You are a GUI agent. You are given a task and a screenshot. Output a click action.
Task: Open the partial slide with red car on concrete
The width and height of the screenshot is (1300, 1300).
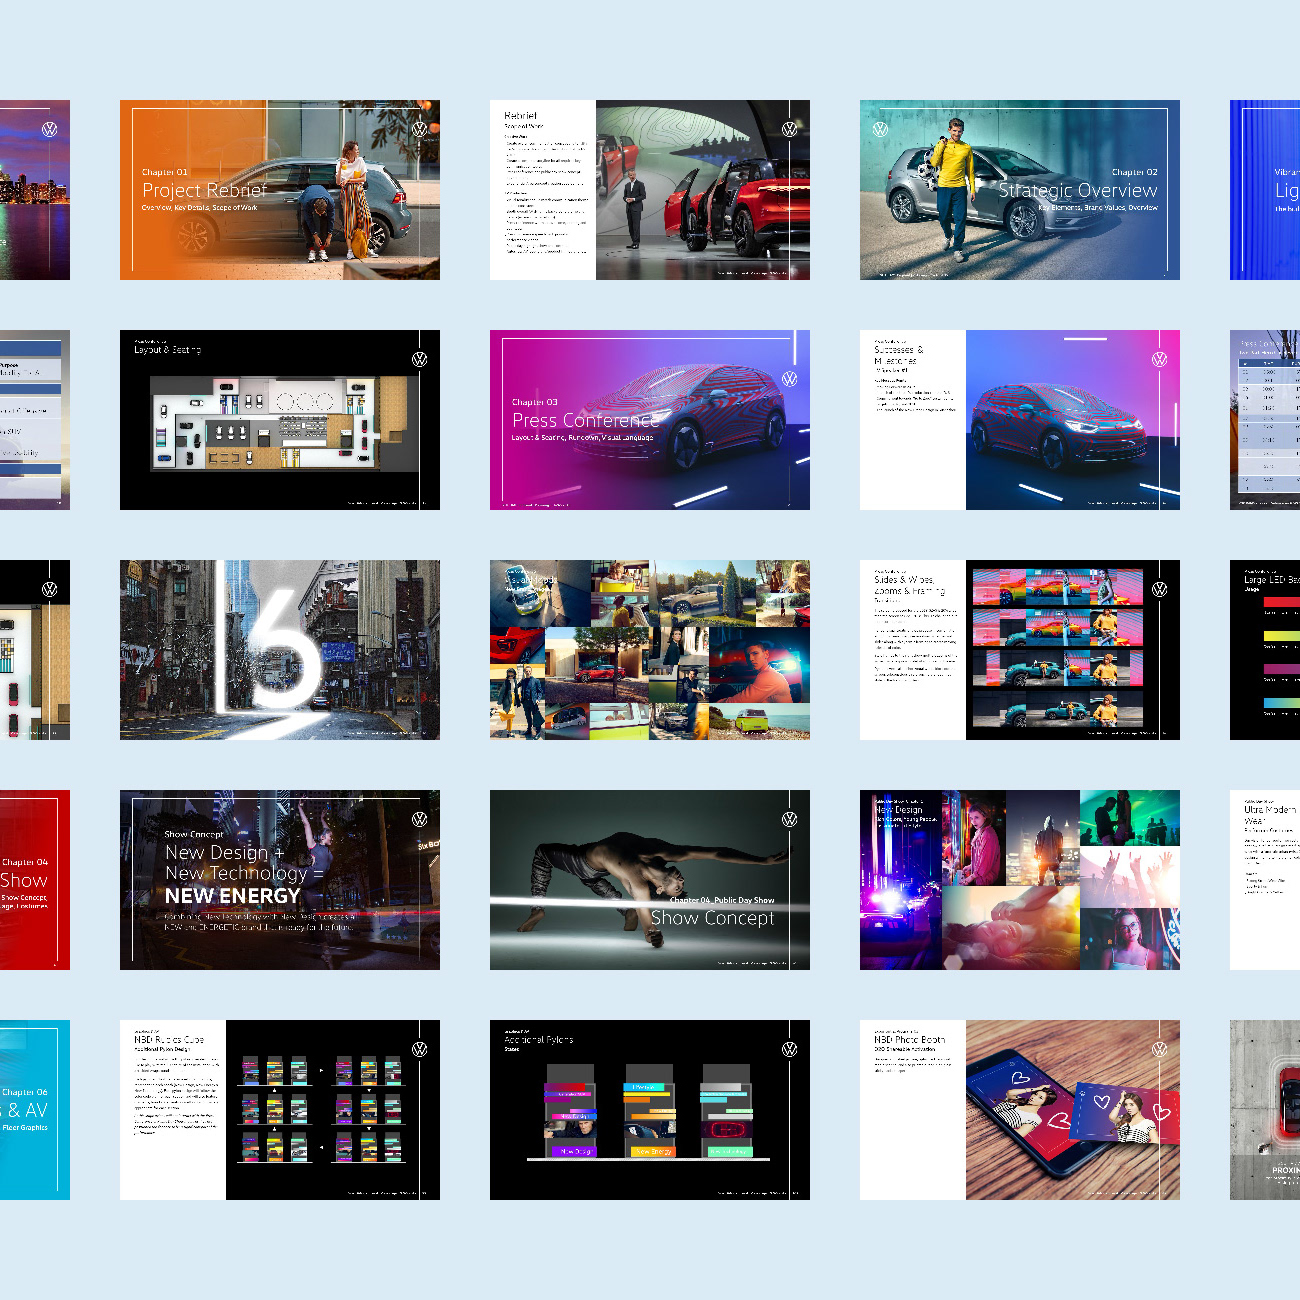point(1265,1110)
